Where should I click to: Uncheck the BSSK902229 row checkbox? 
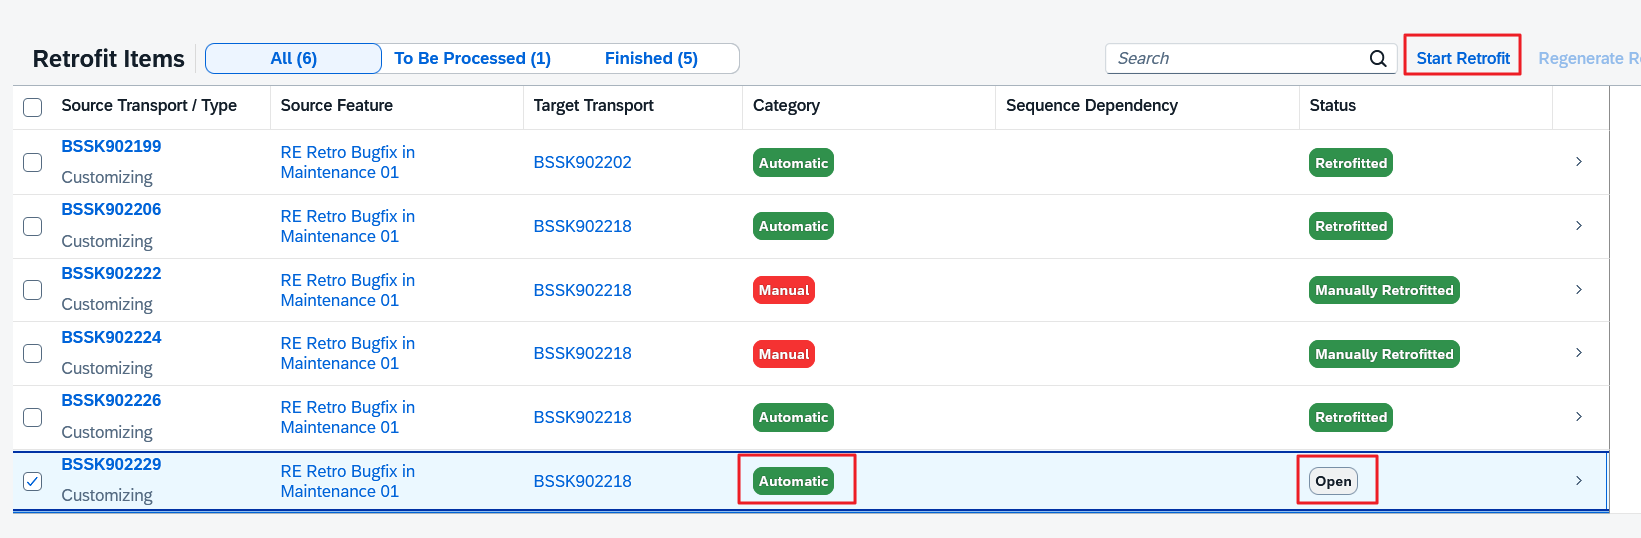point(33,481)
